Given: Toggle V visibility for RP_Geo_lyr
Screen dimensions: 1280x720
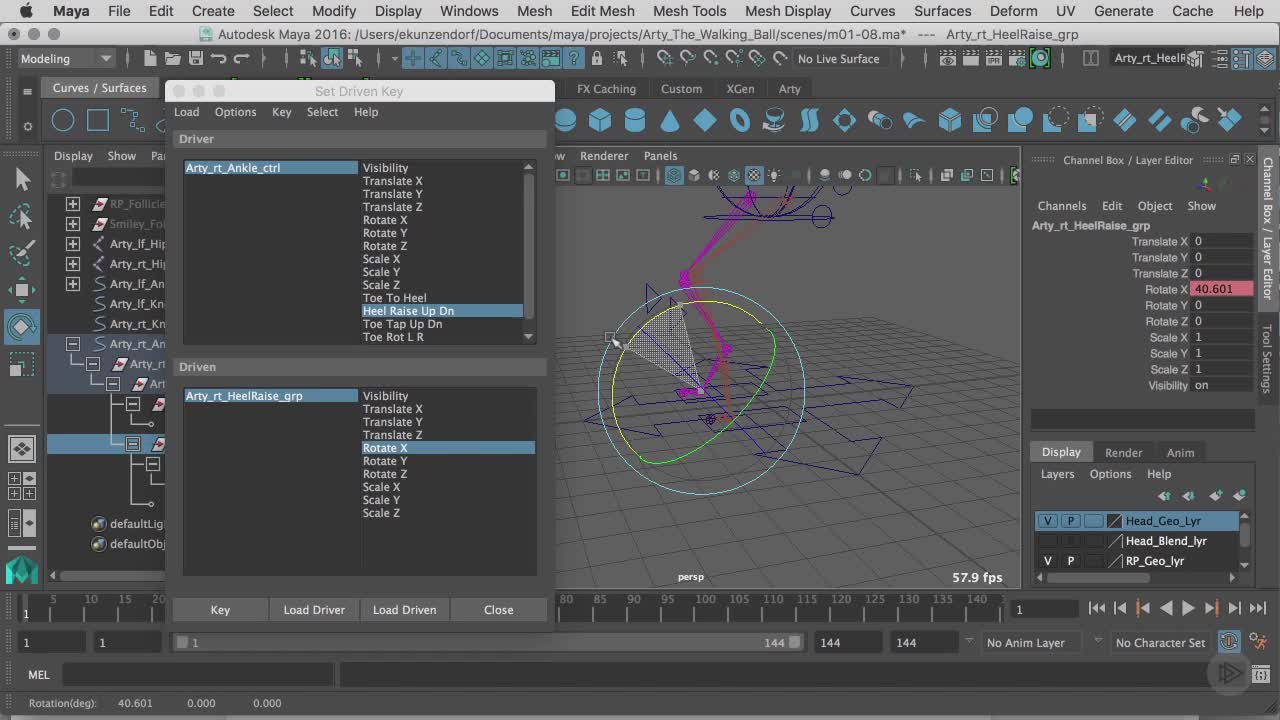Looking at the screenshot, I should pos(1047,561).
